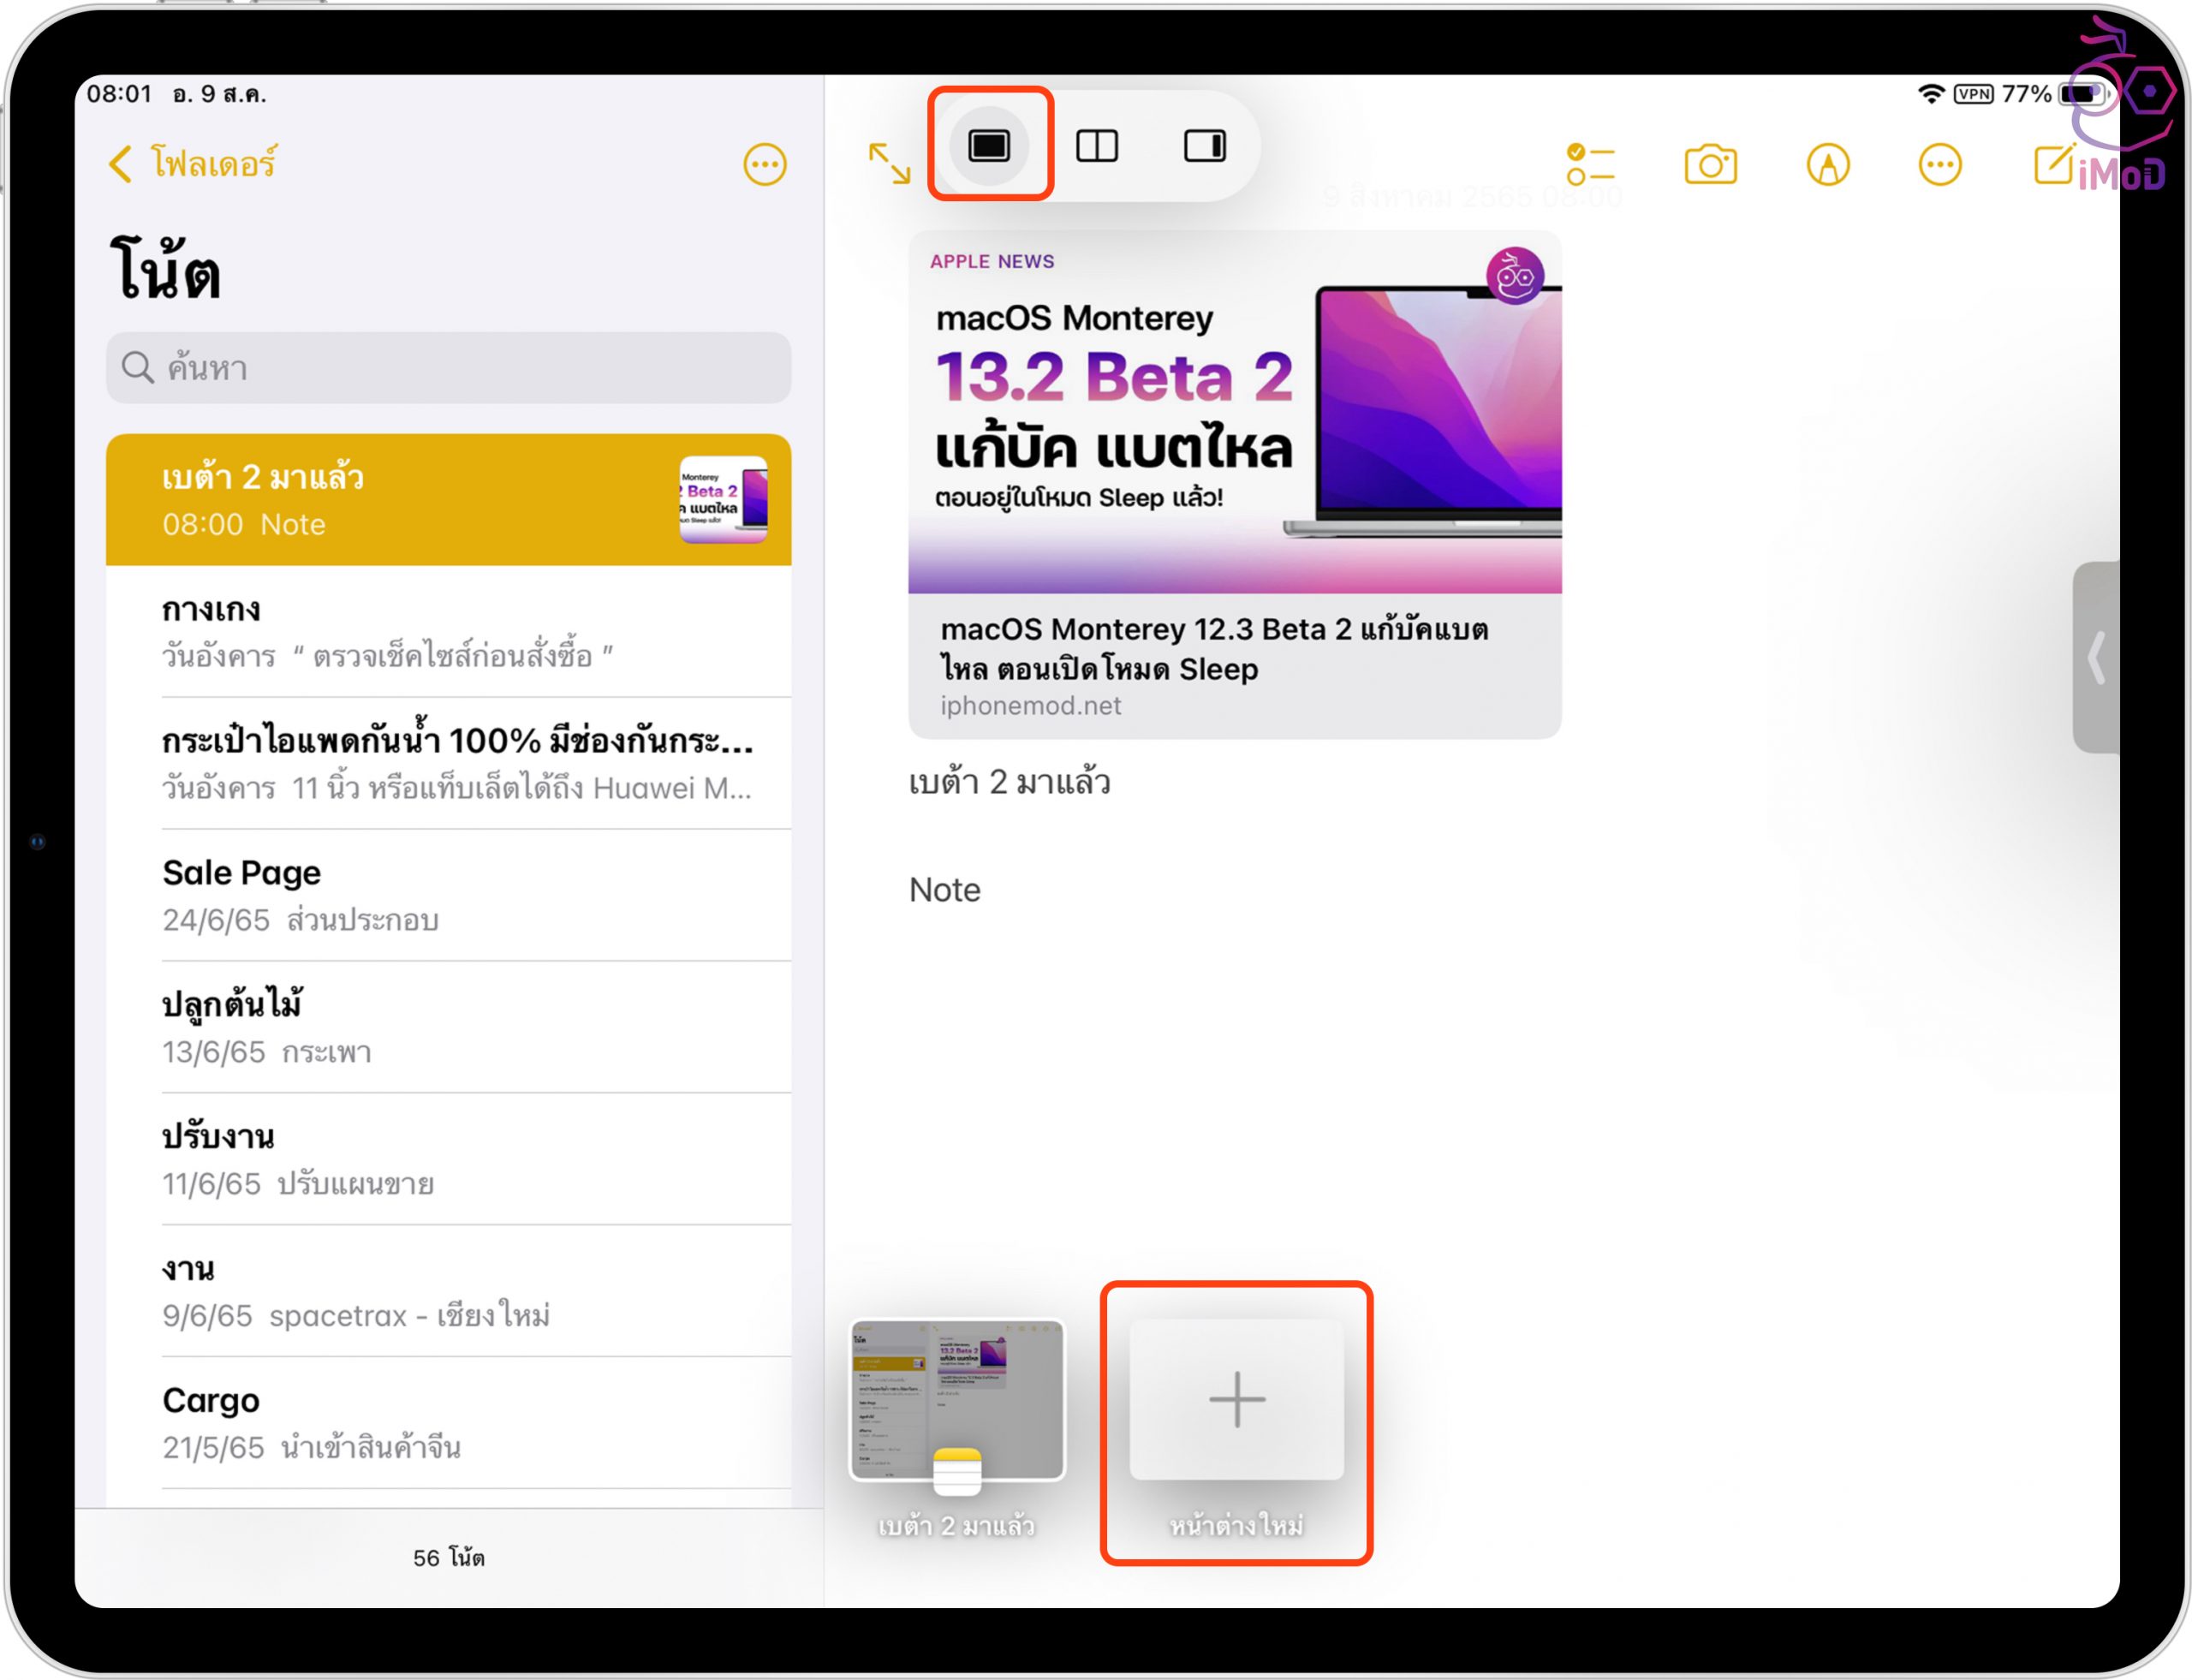Select the Split View multitasking option

[x=1097, y=146]
